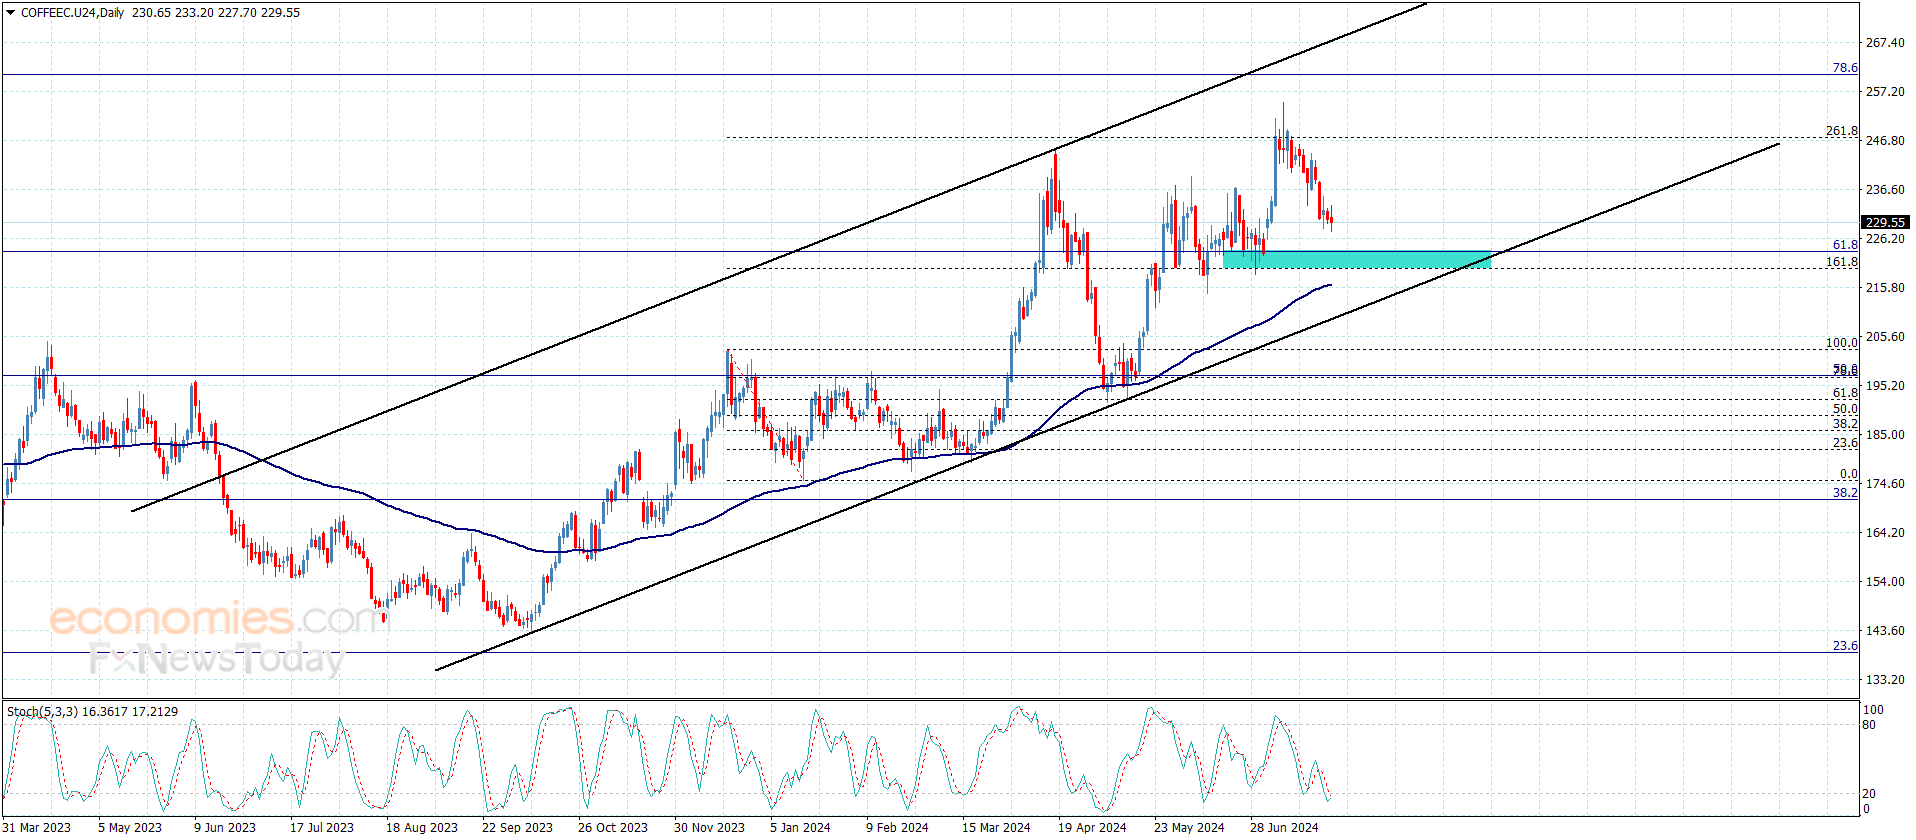Click the 205.60 price axis label
Screen dimensions: 1916x840
point(1885,337)
